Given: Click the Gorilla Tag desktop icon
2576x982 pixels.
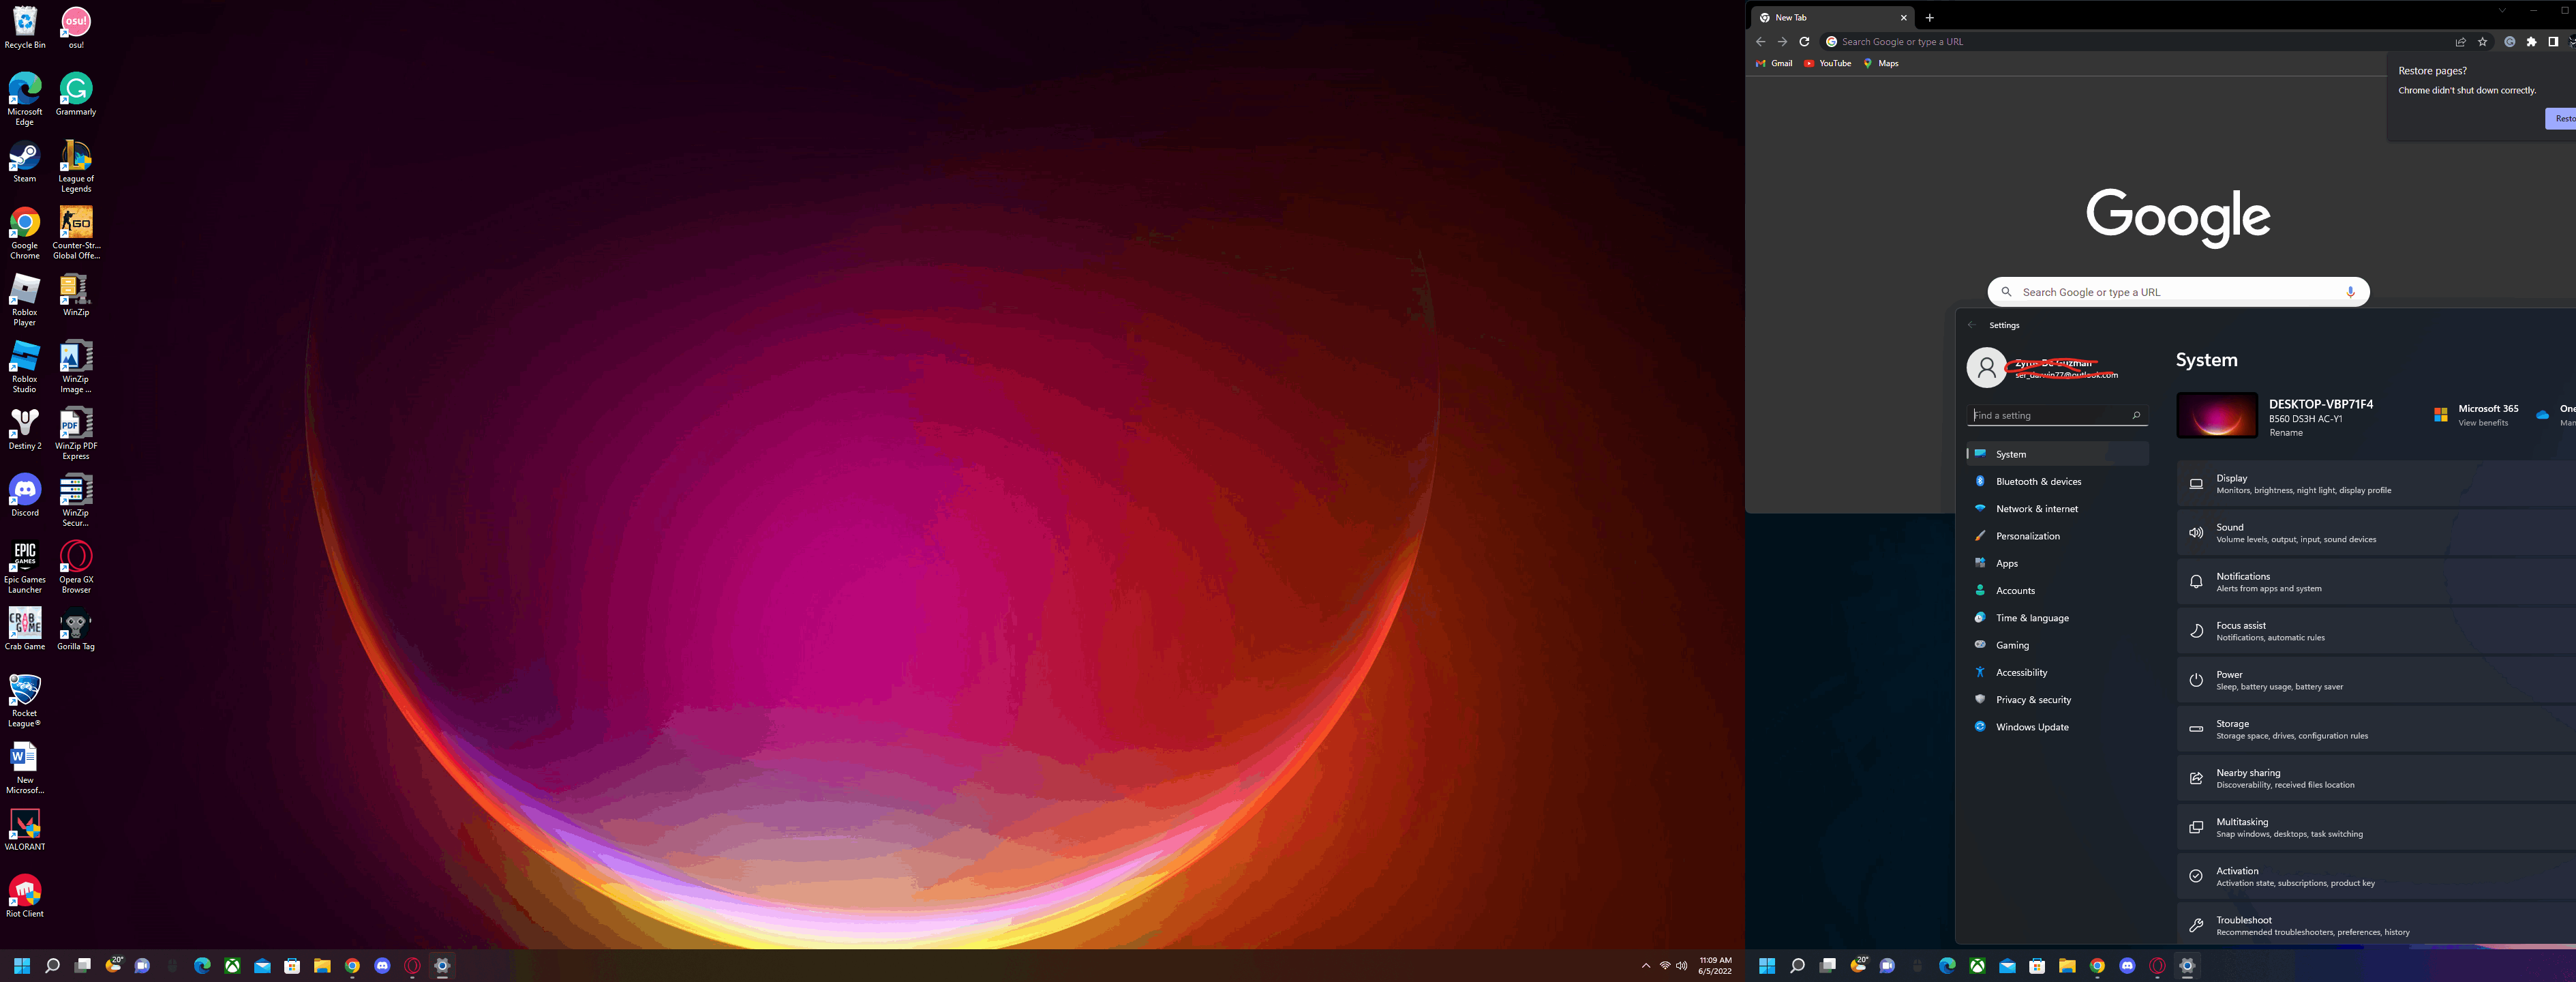Looking at the screenshot, I should (76, 630).
